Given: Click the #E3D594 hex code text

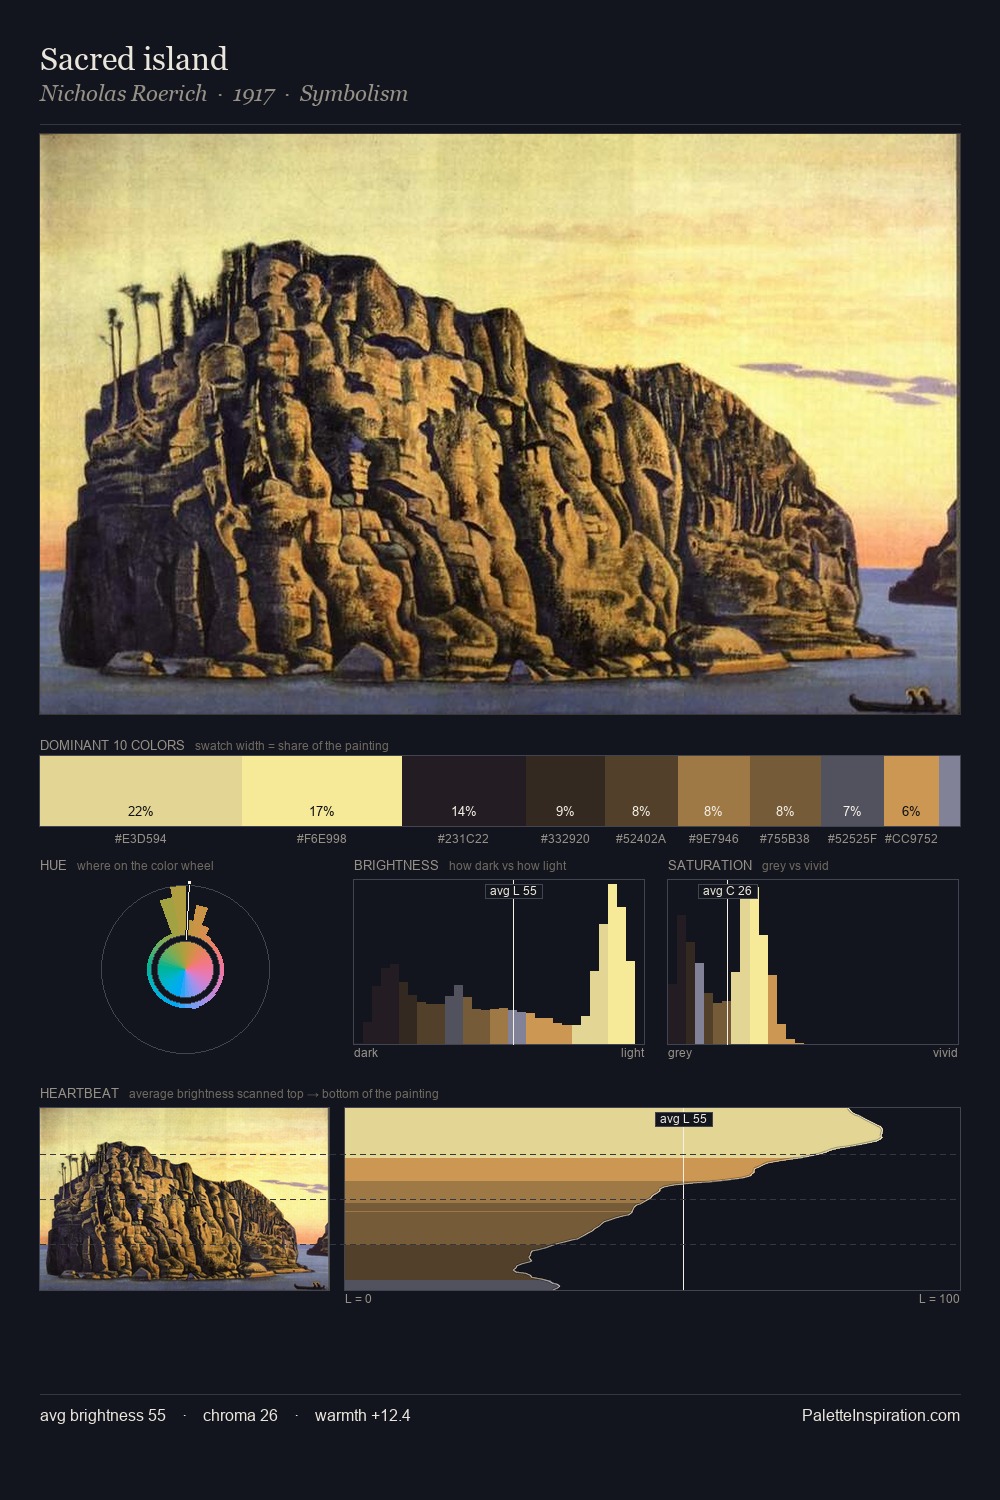Looking at the screenshot, I should coord(141,839).
